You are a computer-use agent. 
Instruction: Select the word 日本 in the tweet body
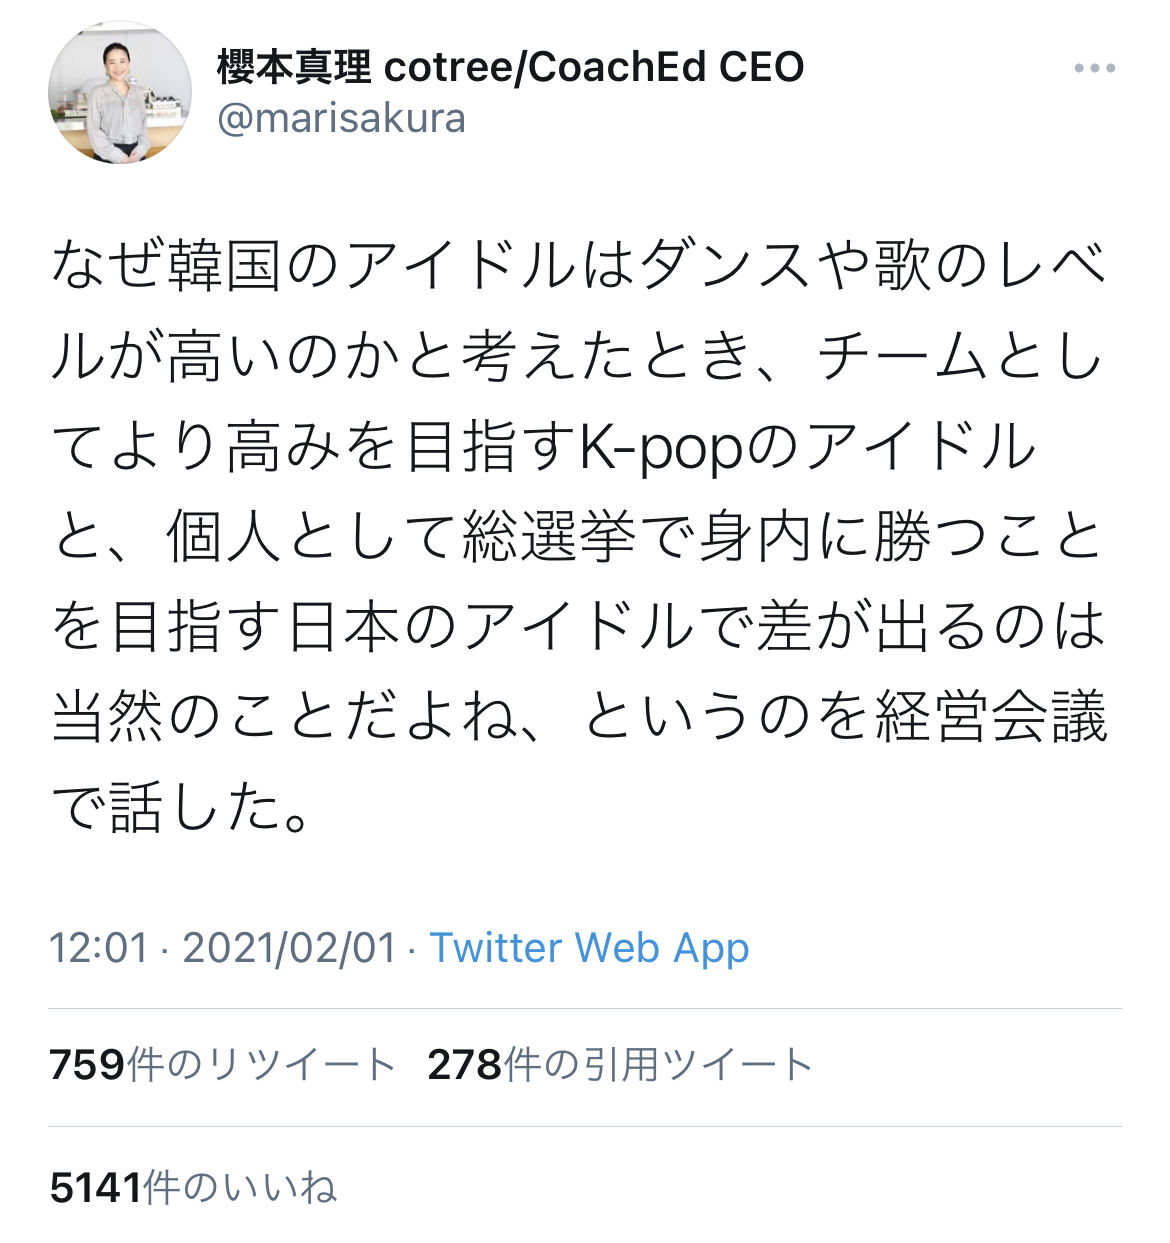point(345,628)
